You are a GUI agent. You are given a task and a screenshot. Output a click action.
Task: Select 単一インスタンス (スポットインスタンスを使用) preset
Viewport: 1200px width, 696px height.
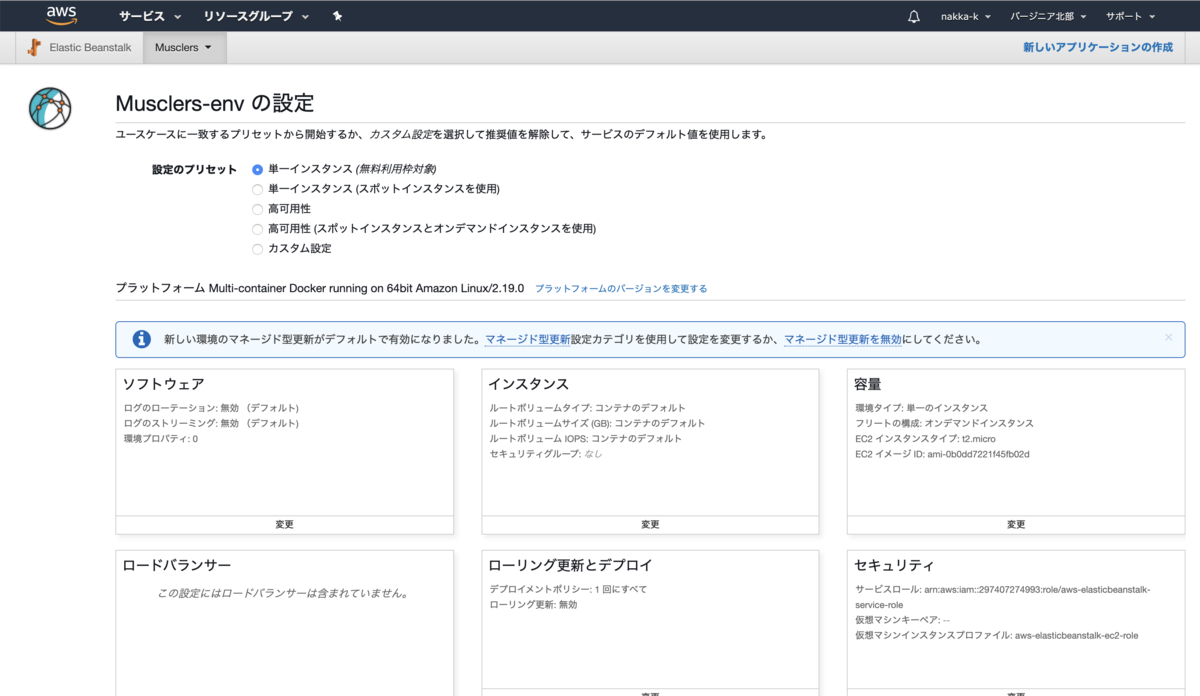258,189
